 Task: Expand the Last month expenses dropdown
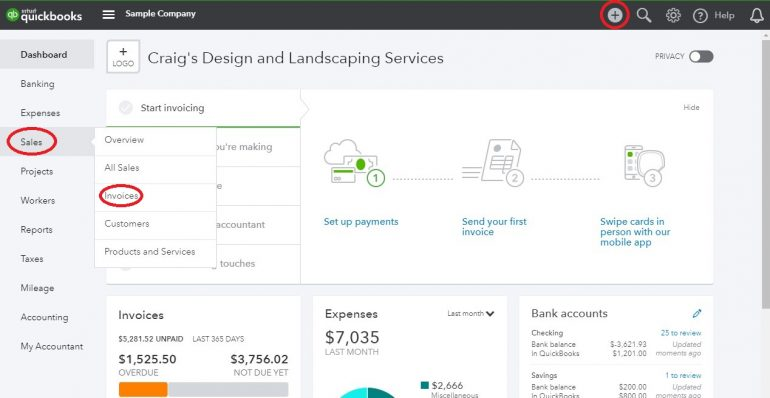470,313
